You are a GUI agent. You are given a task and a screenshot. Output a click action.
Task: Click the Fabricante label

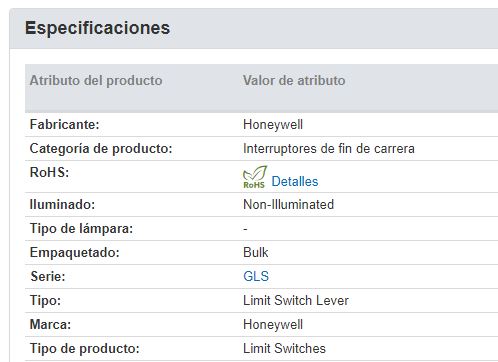64,124
